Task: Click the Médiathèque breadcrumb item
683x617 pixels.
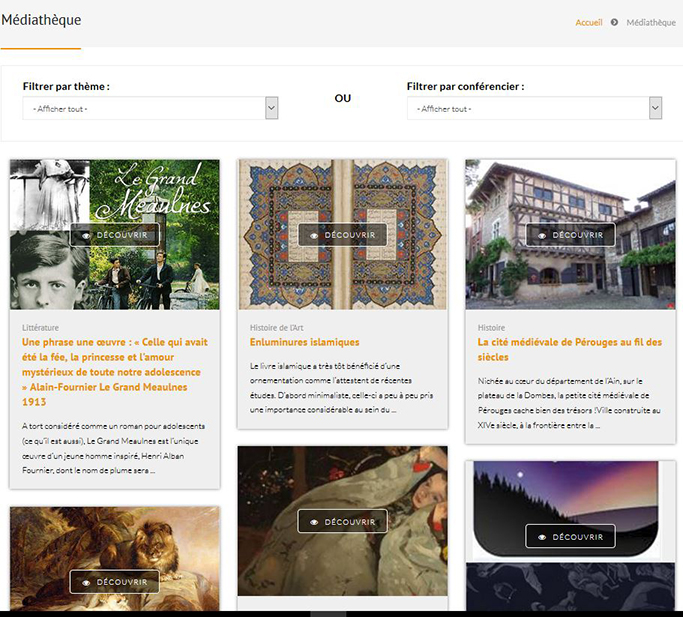Action: tap(651, 23)
